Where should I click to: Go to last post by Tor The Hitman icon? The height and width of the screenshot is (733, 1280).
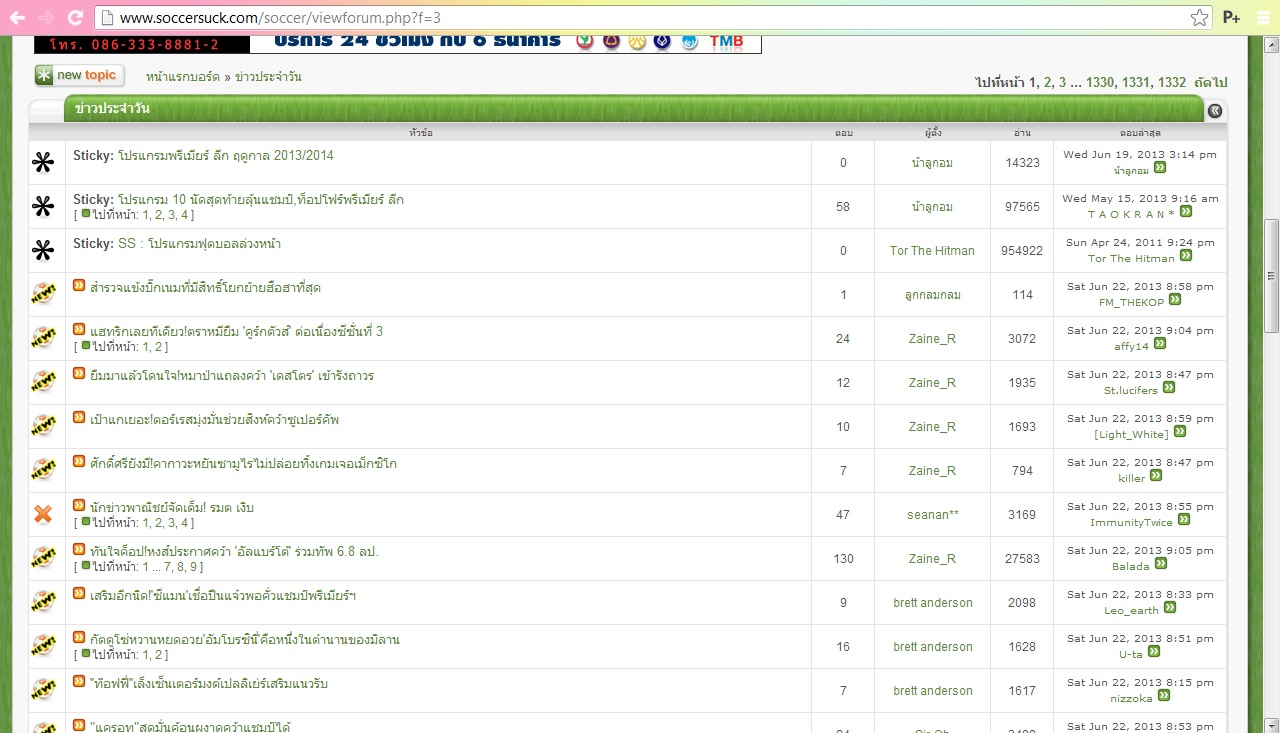1185,257
